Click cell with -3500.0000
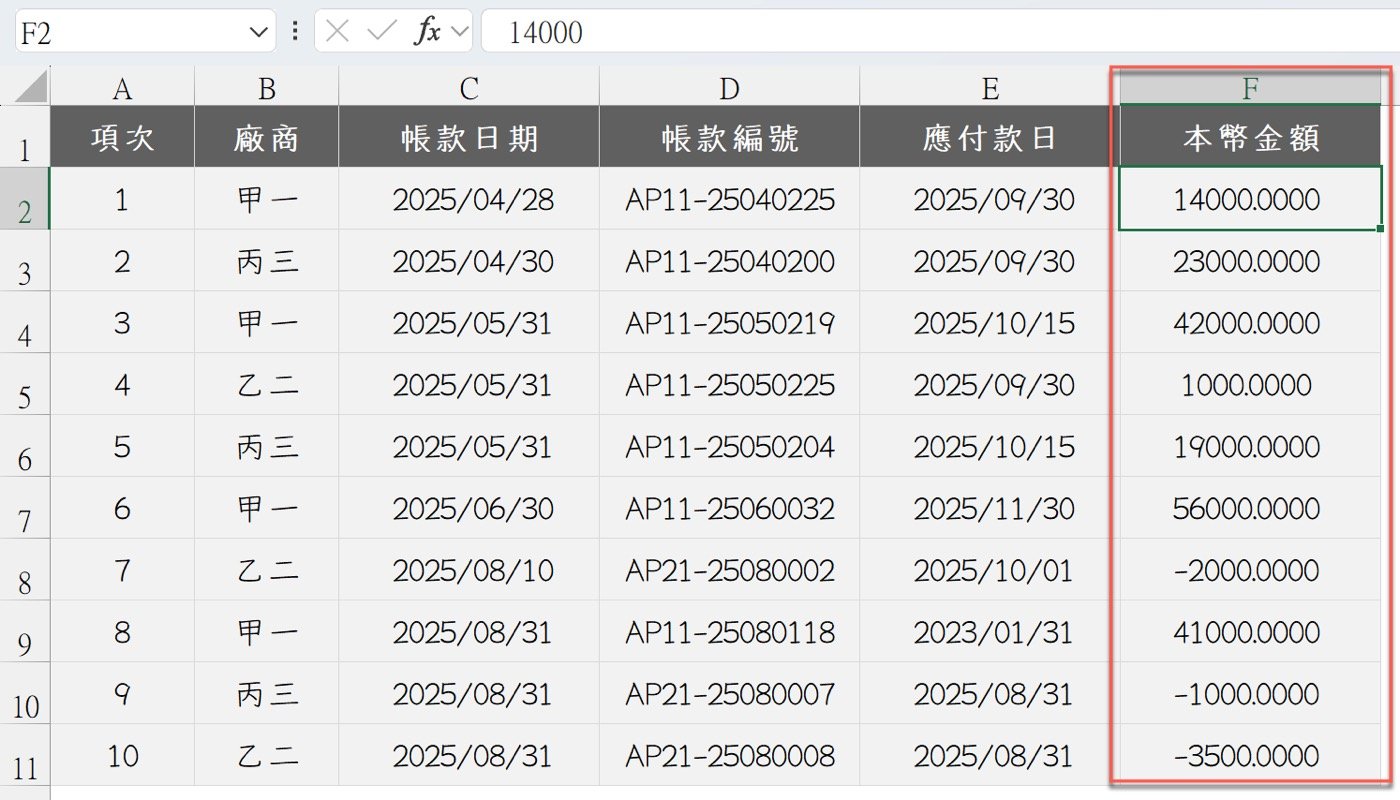This screenshot has width=1400, height=800. pyautogui.click(x=1250, y=755)
